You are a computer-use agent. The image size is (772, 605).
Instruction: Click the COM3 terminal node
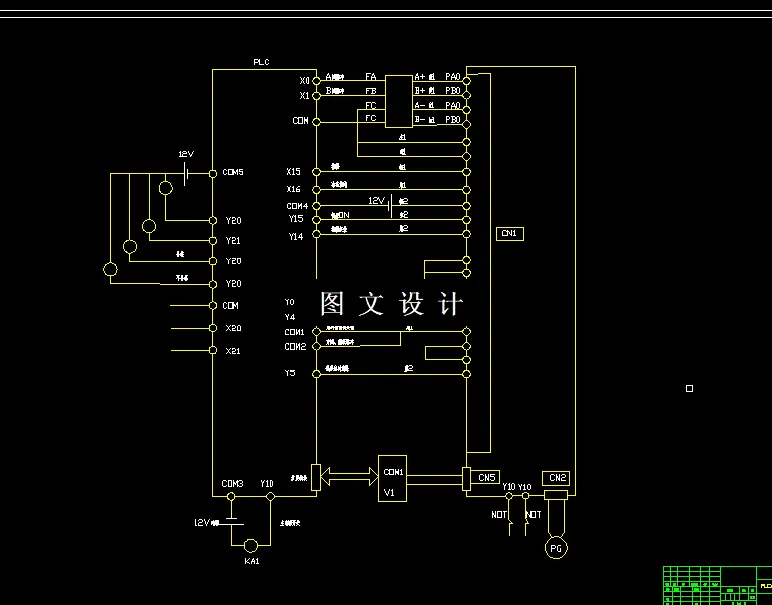point(231,497)
